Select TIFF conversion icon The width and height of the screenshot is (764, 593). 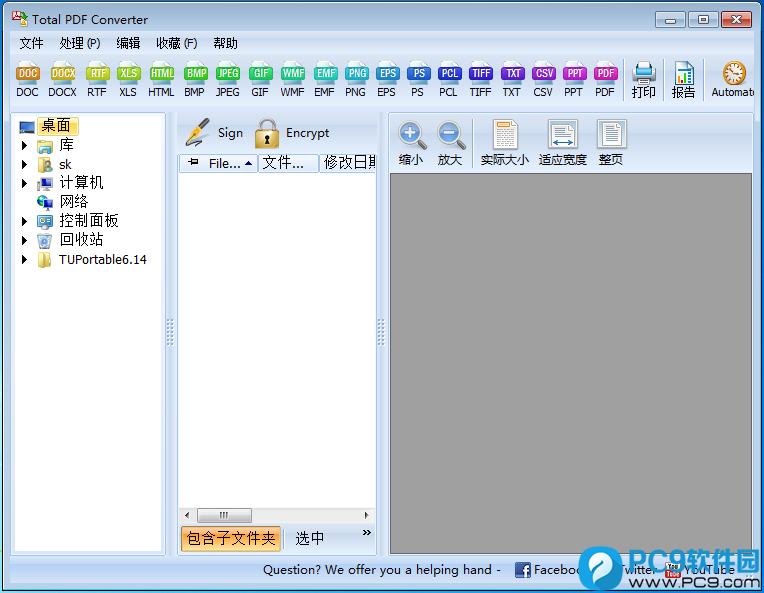tap(480, 79)
